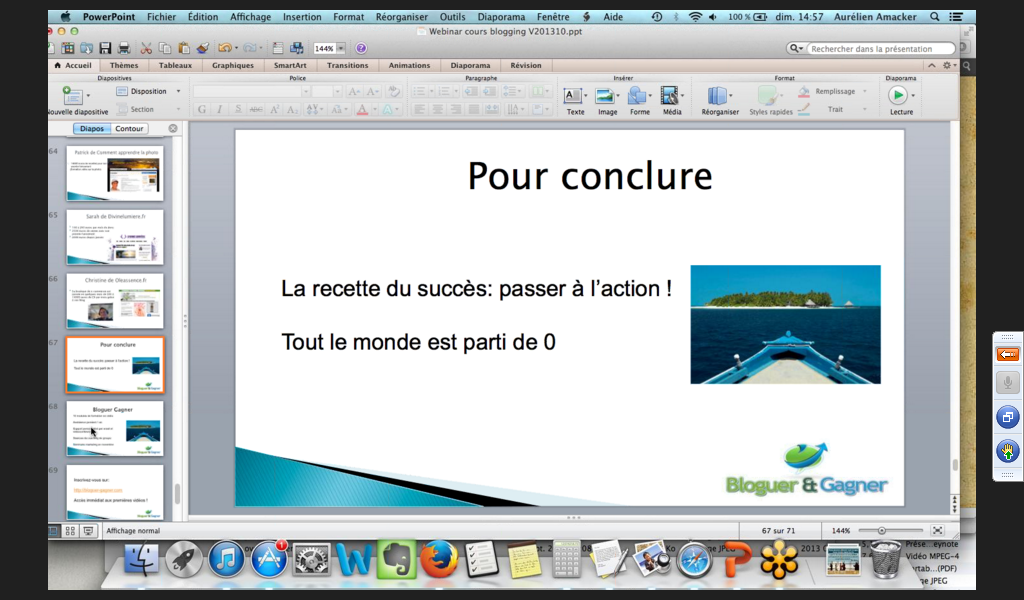Toggle slide sorter view in status bar
This screenshot has height=600, width=1024.
[x=71, y=531]
